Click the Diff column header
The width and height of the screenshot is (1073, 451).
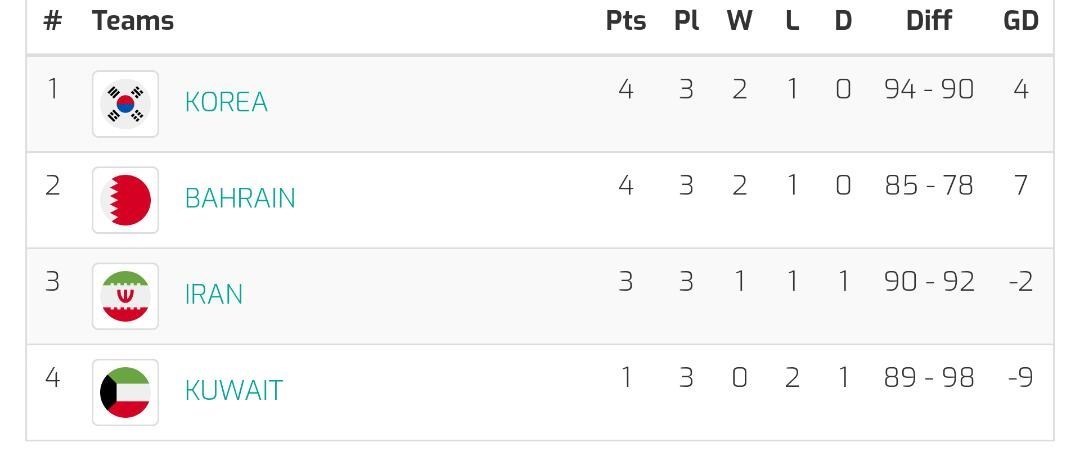pyautogui.click(x=928, y=21)
